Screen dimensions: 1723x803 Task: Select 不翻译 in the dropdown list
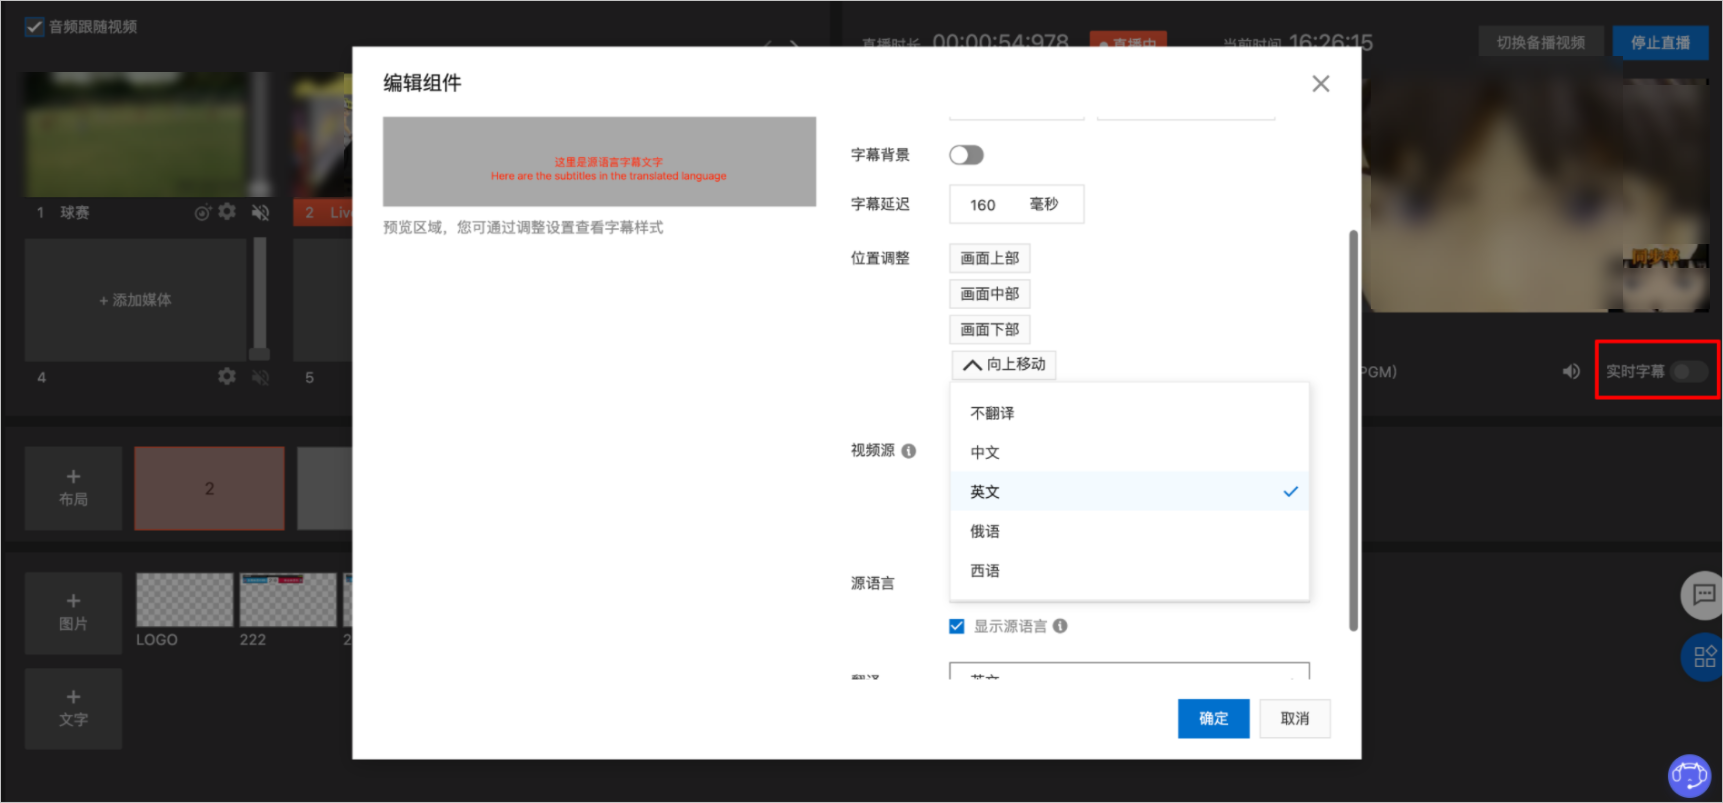click(x=1129, y=413)
